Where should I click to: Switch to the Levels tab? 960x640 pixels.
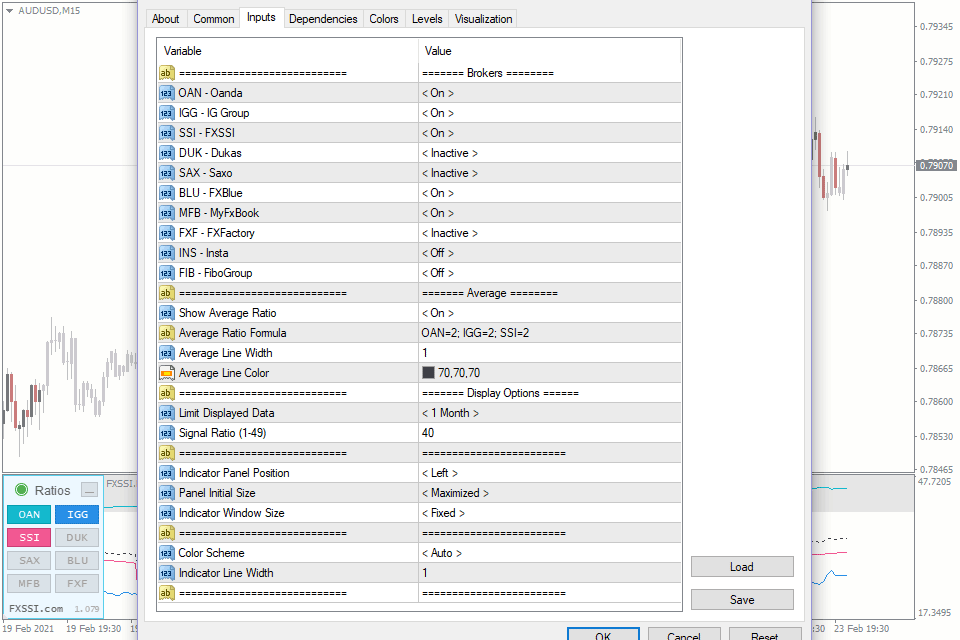427,19
